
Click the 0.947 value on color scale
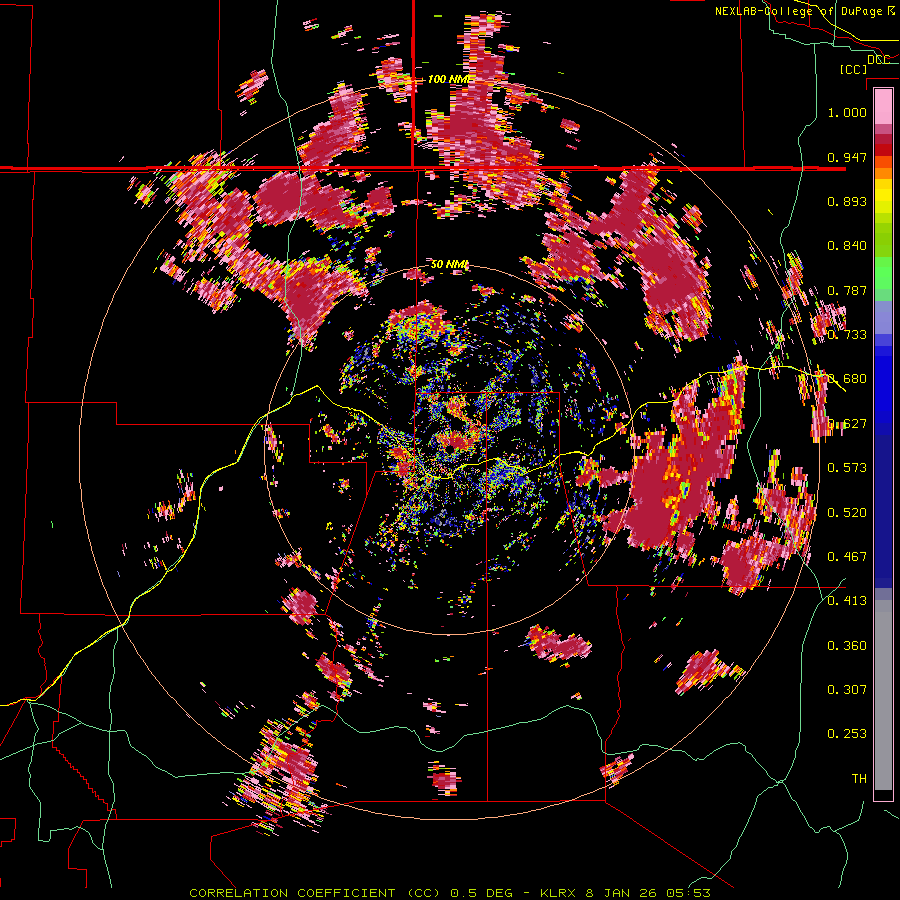(x=847, y=157)
